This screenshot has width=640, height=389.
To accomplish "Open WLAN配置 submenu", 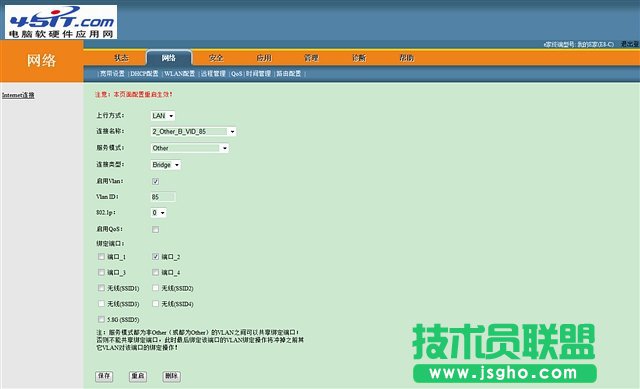I will (x=180, y=73).
